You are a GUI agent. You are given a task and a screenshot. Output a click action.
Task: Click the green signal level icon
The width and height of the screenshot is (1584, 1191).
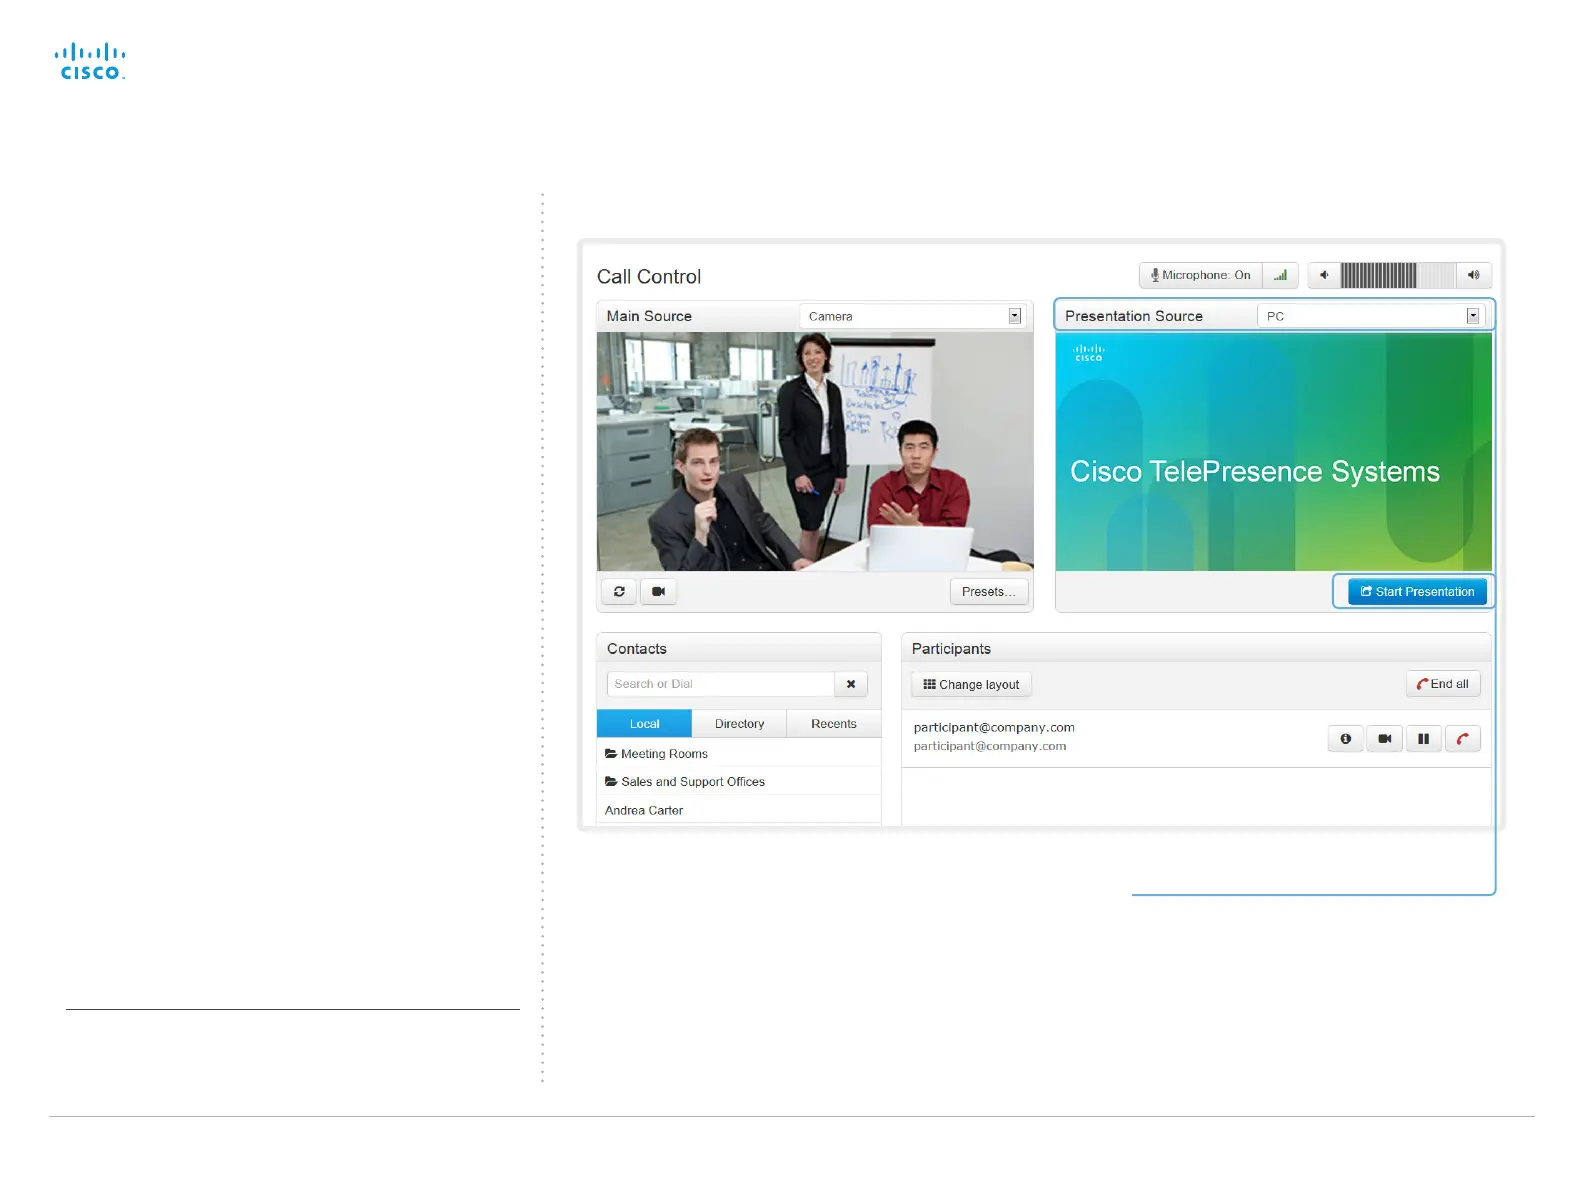point(1280,275)
